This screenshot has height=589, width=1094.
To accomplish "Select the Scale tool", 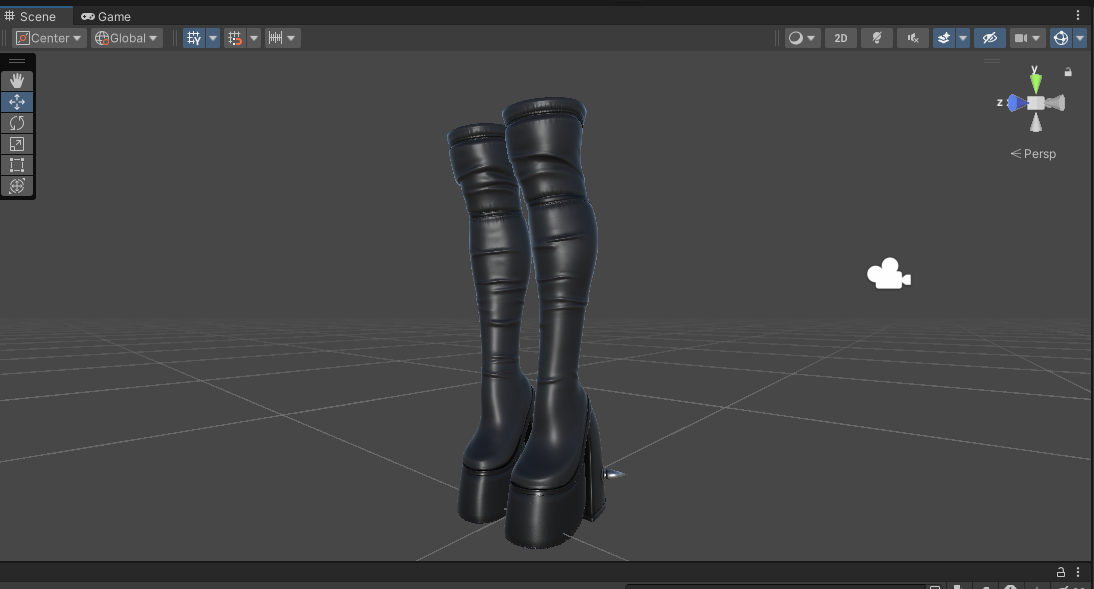I will 17,144.
